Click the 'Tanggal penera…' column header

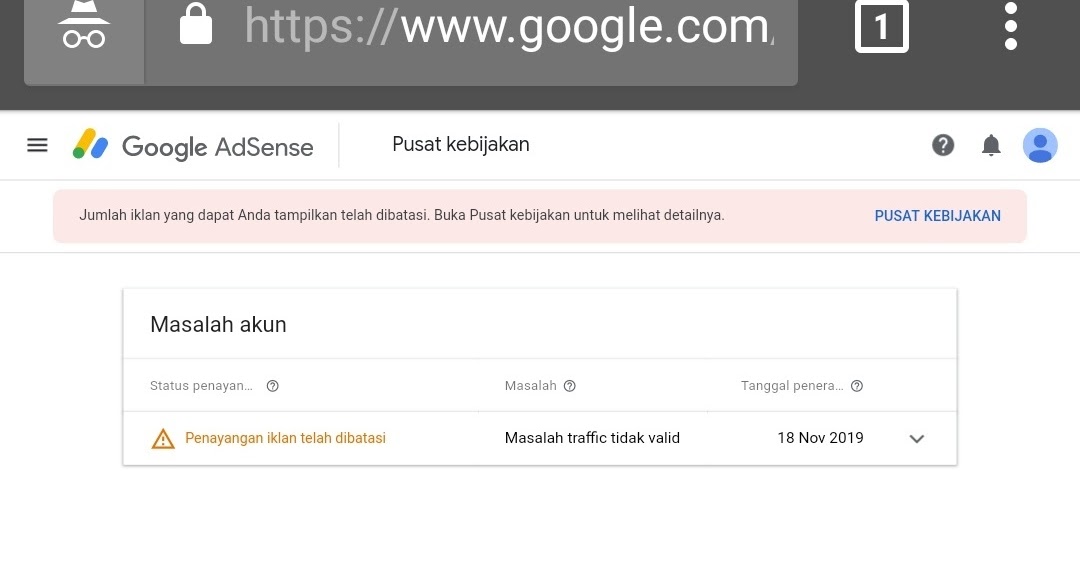pos(792,386)
